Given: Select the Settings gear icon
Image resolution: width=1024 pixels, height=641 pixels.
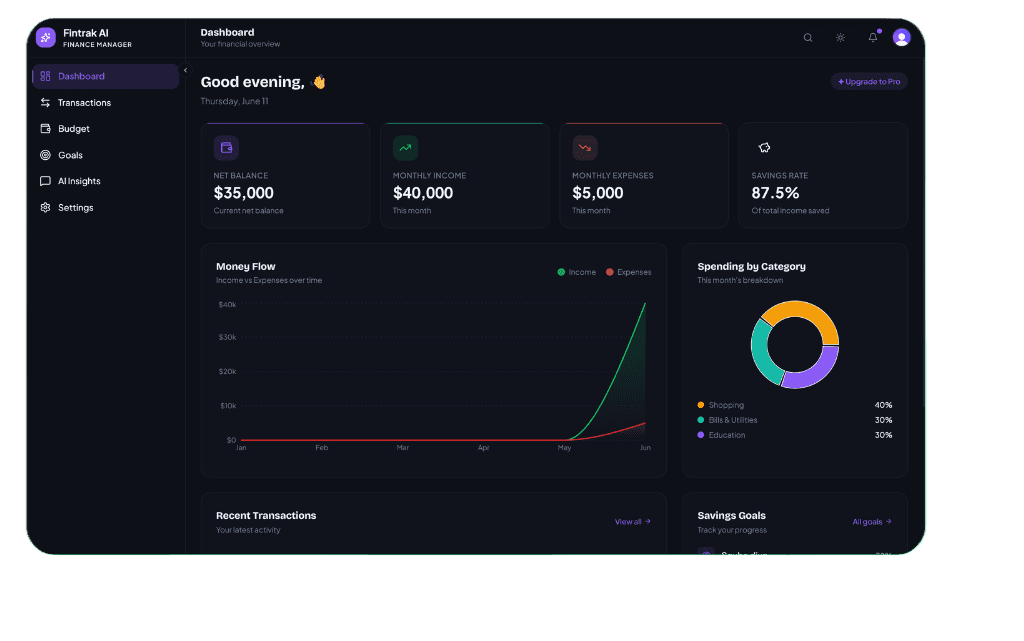Looking at the screenshot, I should click(x=45, y=208).
